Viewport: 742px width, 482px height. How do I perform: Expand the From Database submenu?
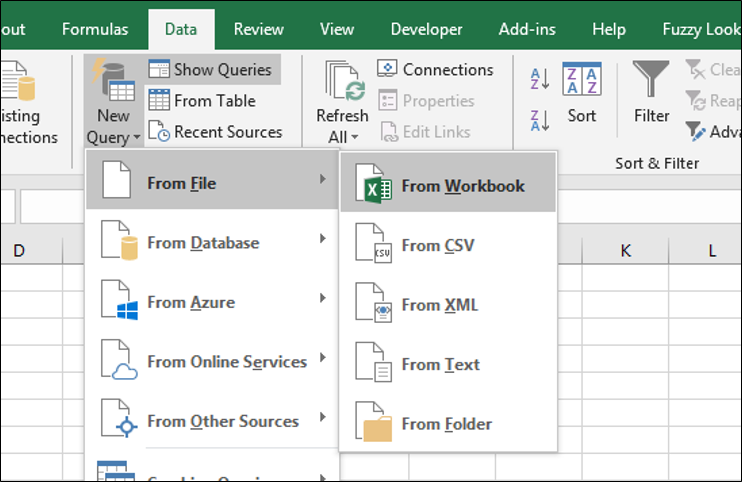tap(212, 242)
